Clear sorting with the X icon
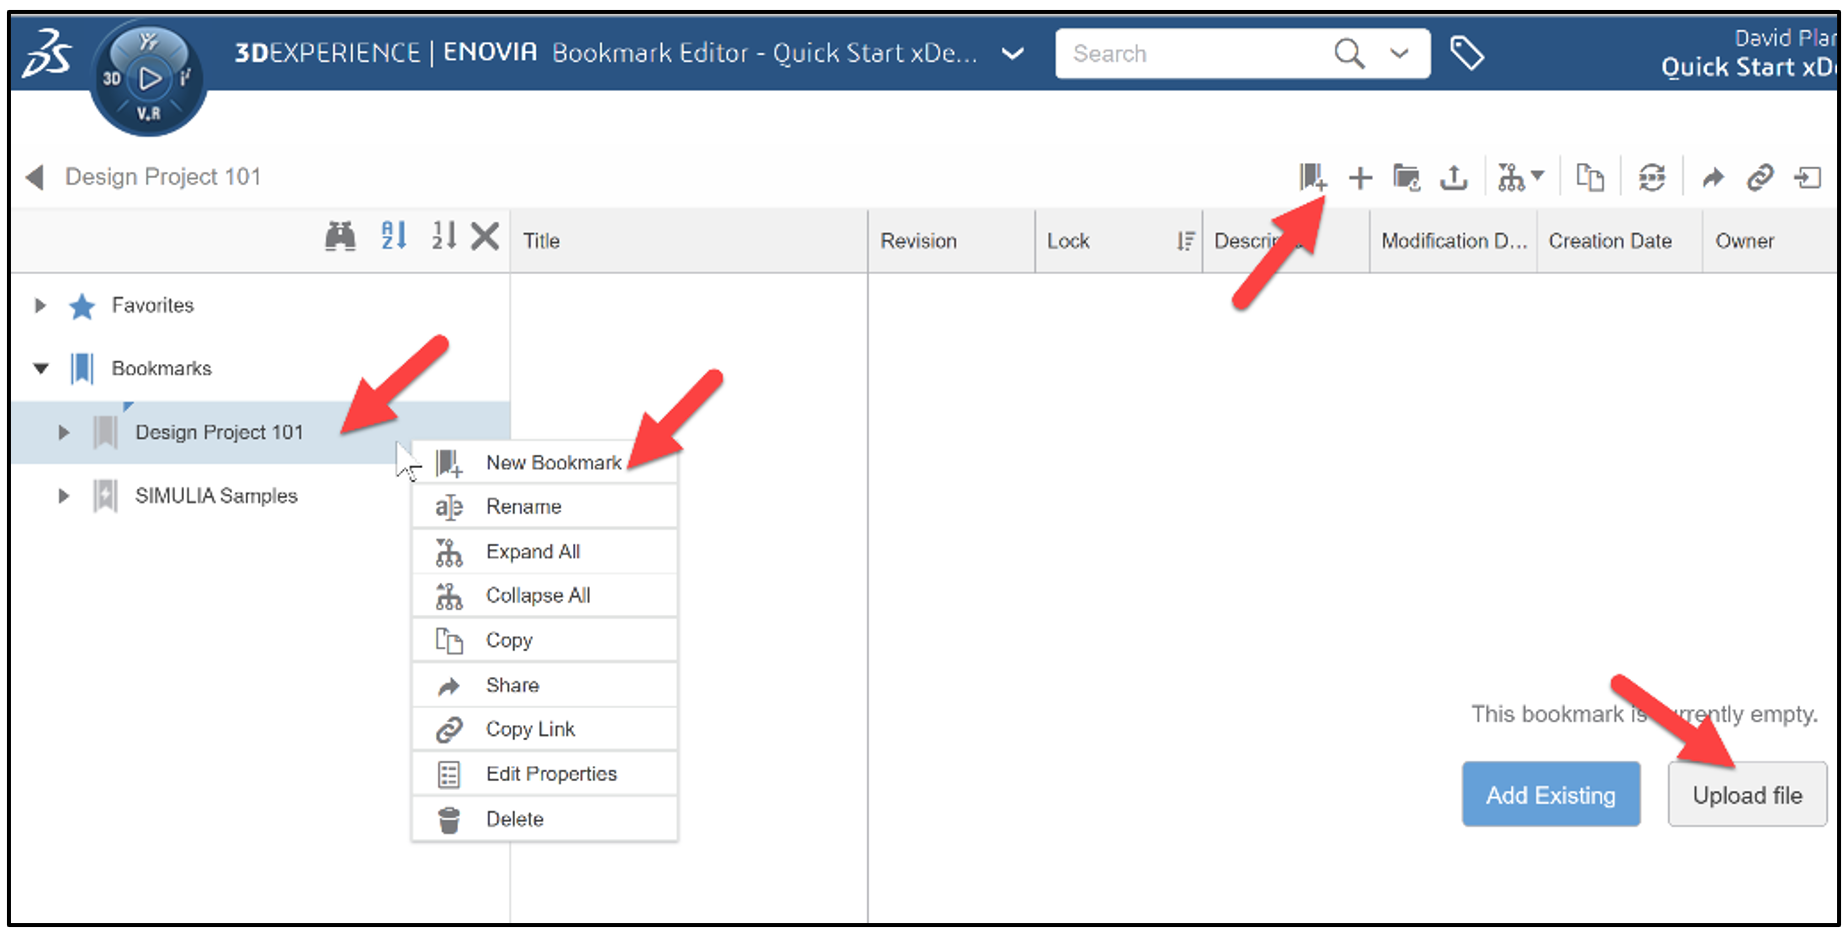The image size is (1848, 930). pyautogui.click(x=484, y=239)
